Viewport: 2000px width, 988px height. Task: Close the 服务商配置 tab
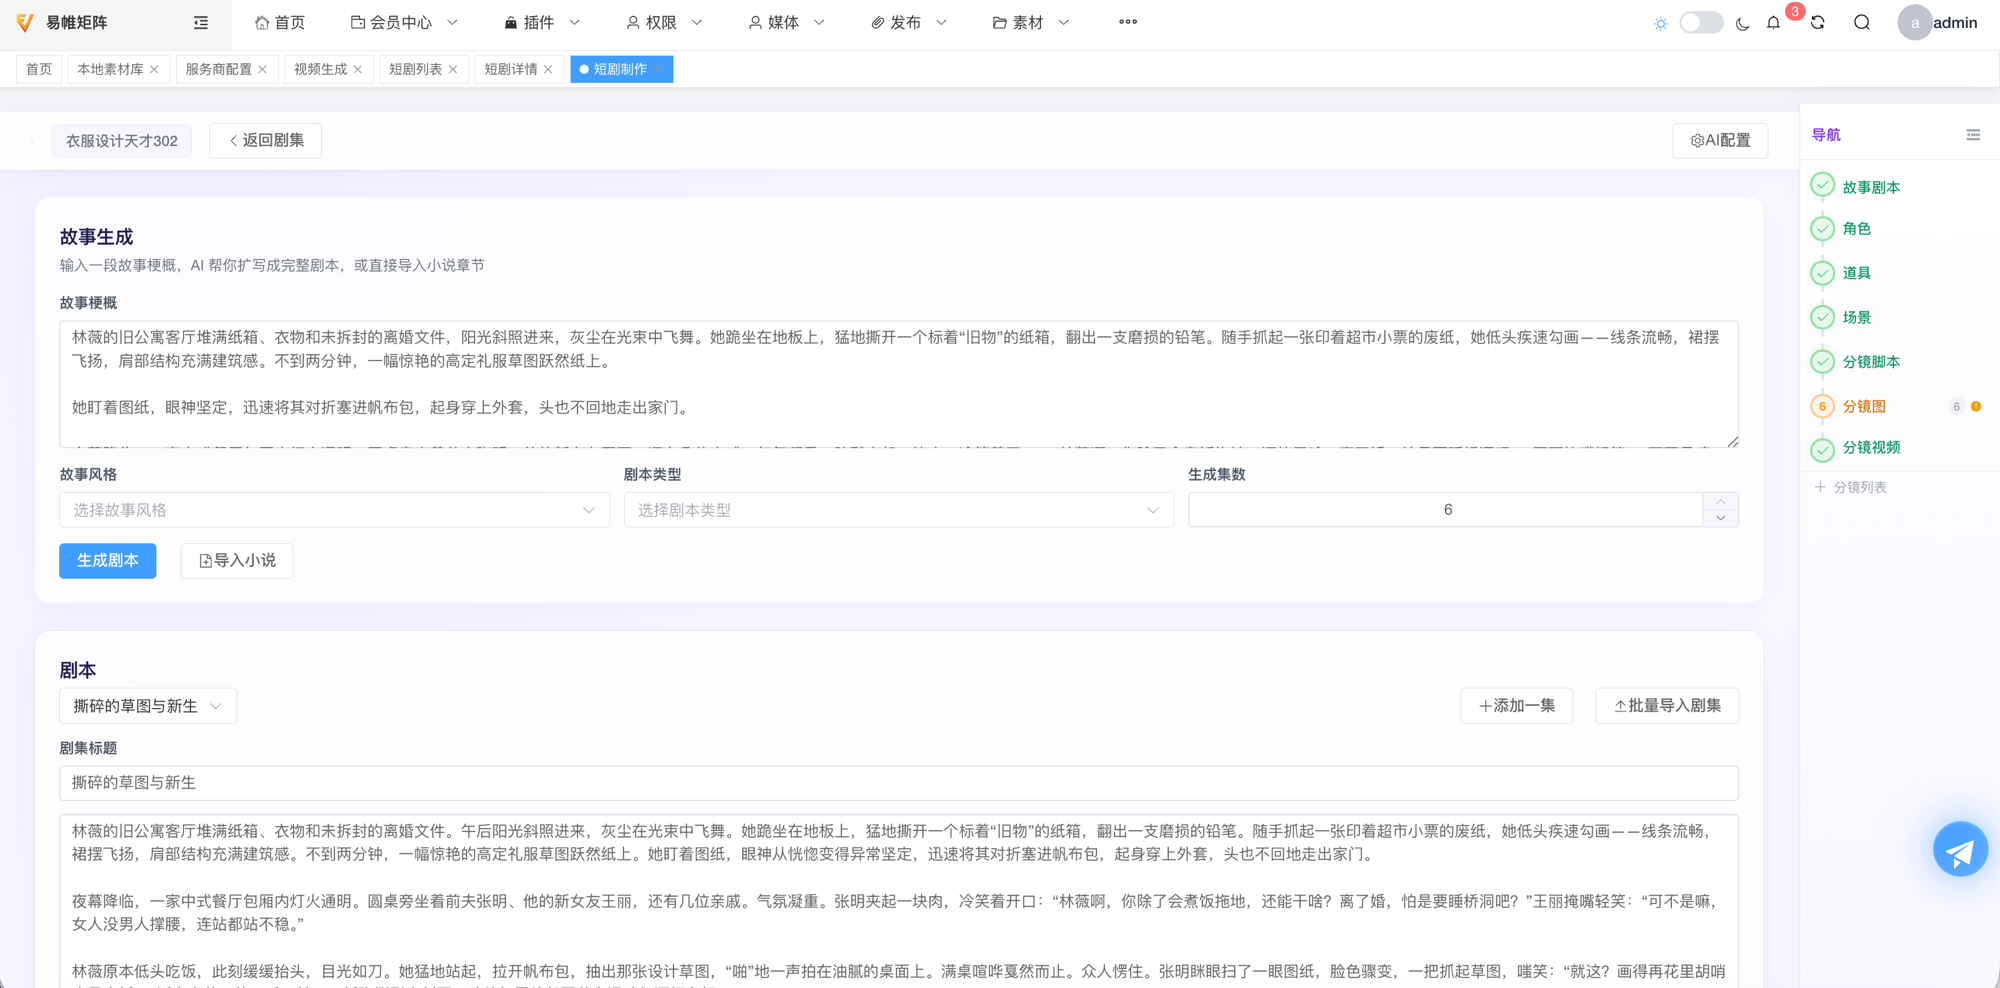(x=263, y=69)
